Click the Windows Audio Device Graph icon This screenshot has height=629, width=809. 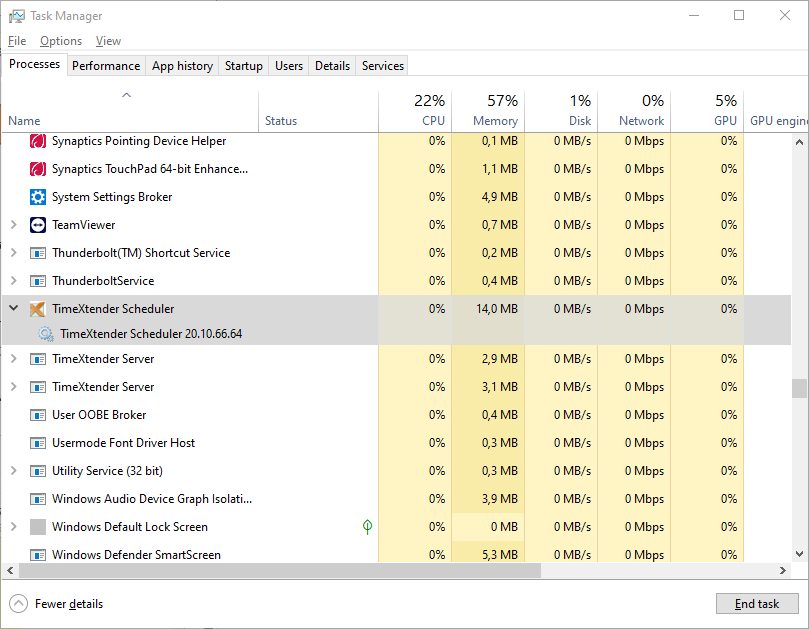[38, 499]
